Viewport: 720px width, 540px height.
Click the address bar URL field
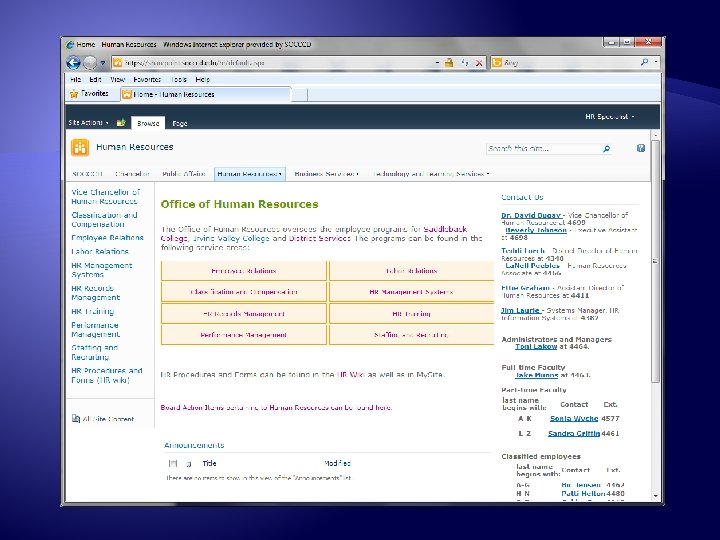pyautogui.click(x=273, y=63)
